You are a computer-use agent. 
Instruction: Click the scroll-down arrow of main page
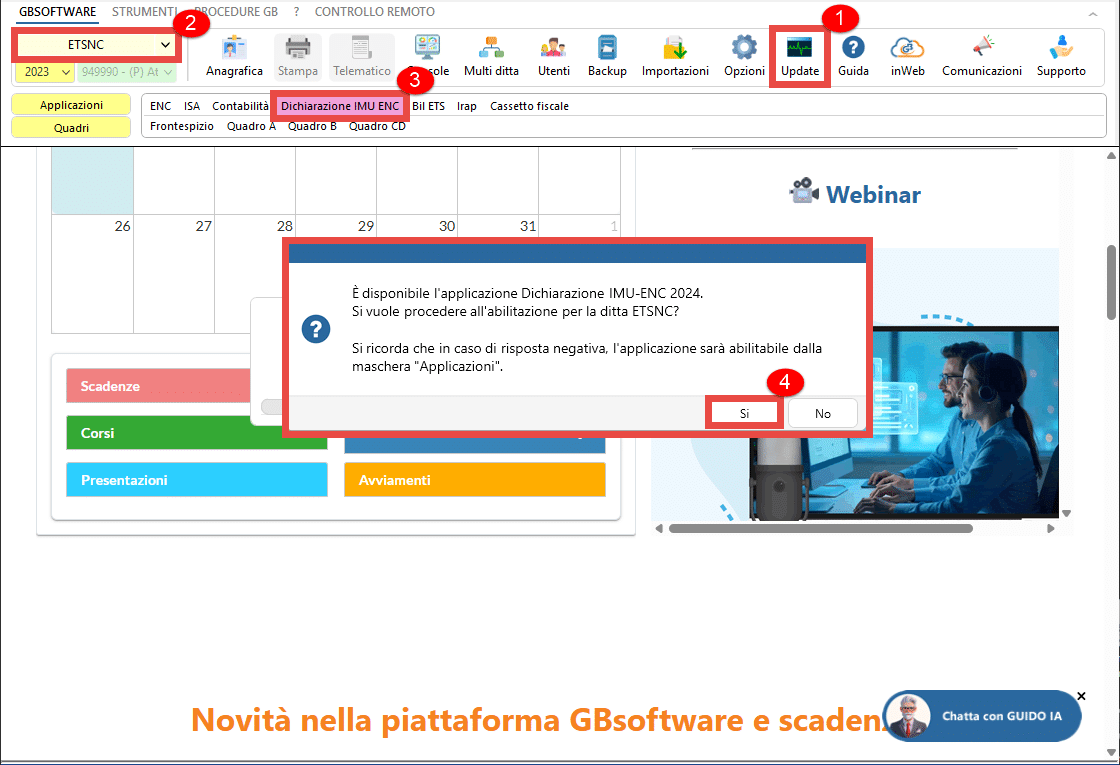point(1111,753)
